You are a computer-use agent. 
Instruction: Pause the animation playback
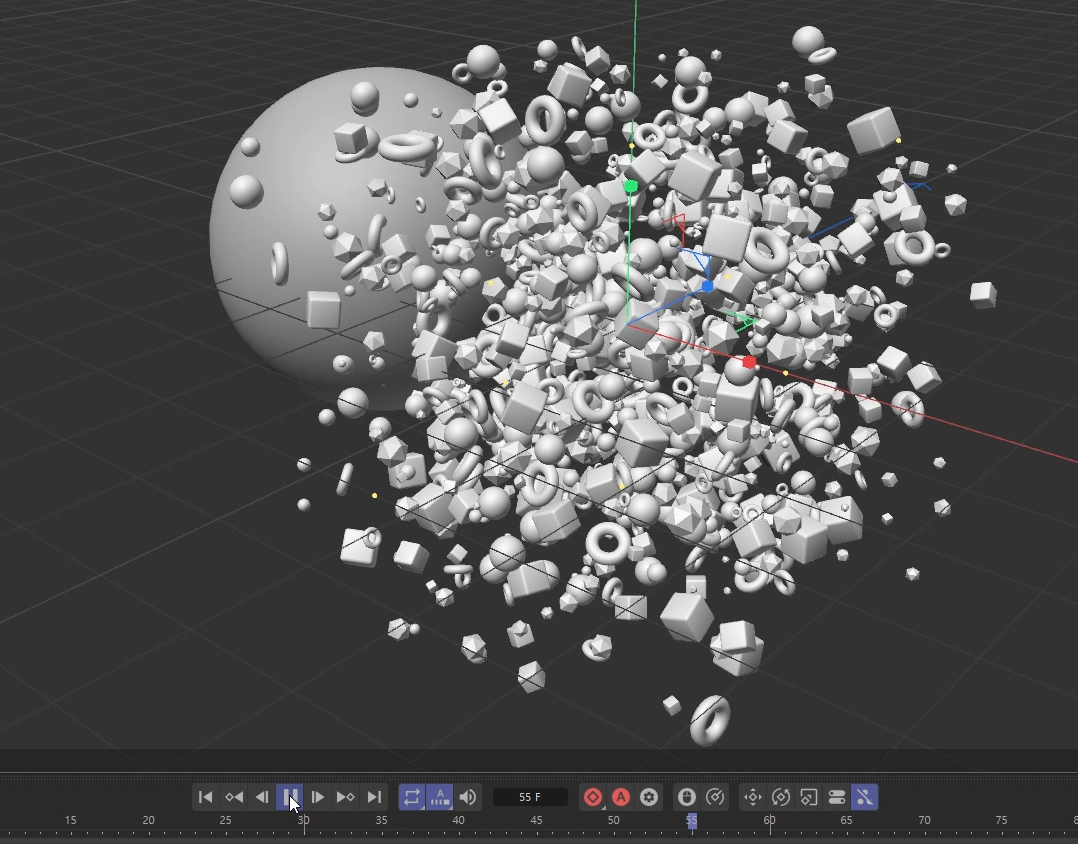[x=289, y=797]
